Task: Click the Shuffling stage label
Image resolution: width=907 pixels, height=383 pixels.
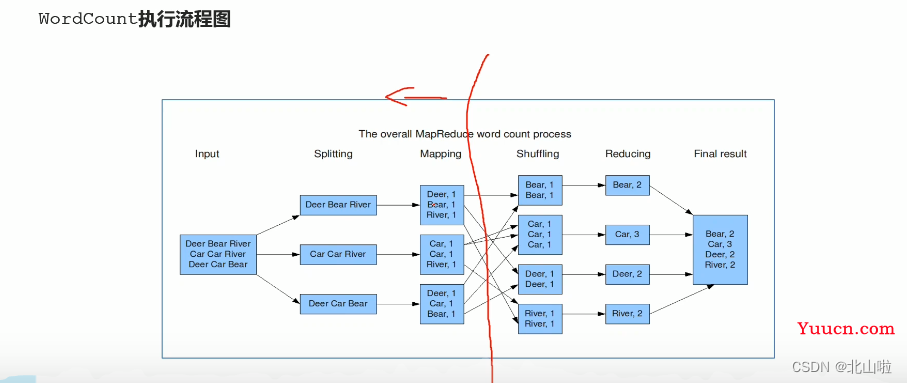Action: 538,154
